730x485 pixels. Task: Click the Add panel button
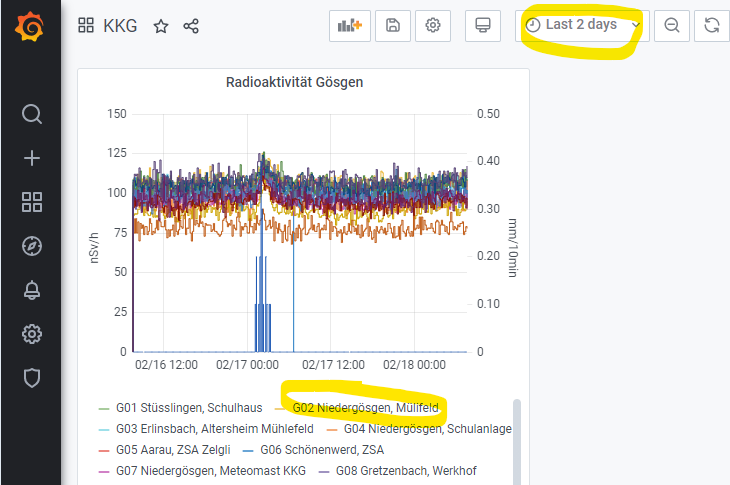tap(350, 26)
